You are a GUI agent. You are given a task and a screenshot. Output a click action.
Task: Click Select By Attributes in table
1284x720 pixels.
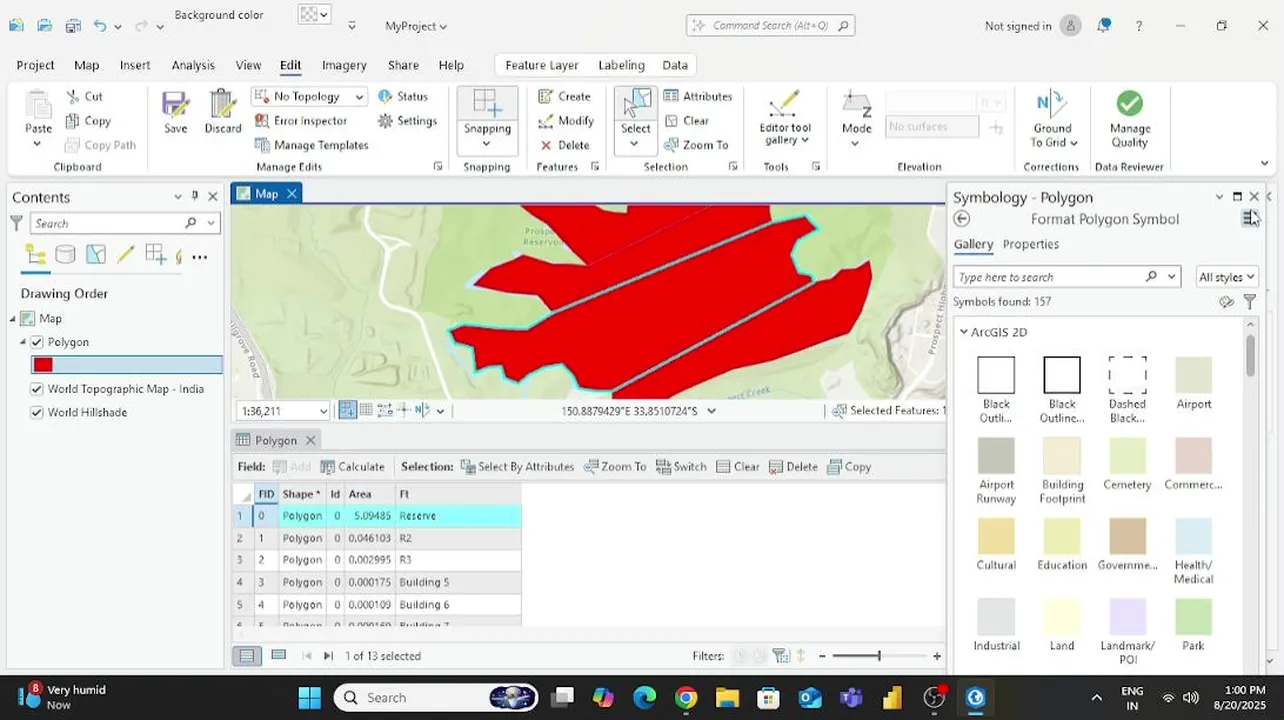pyautogui.click(x=517, y=467)
